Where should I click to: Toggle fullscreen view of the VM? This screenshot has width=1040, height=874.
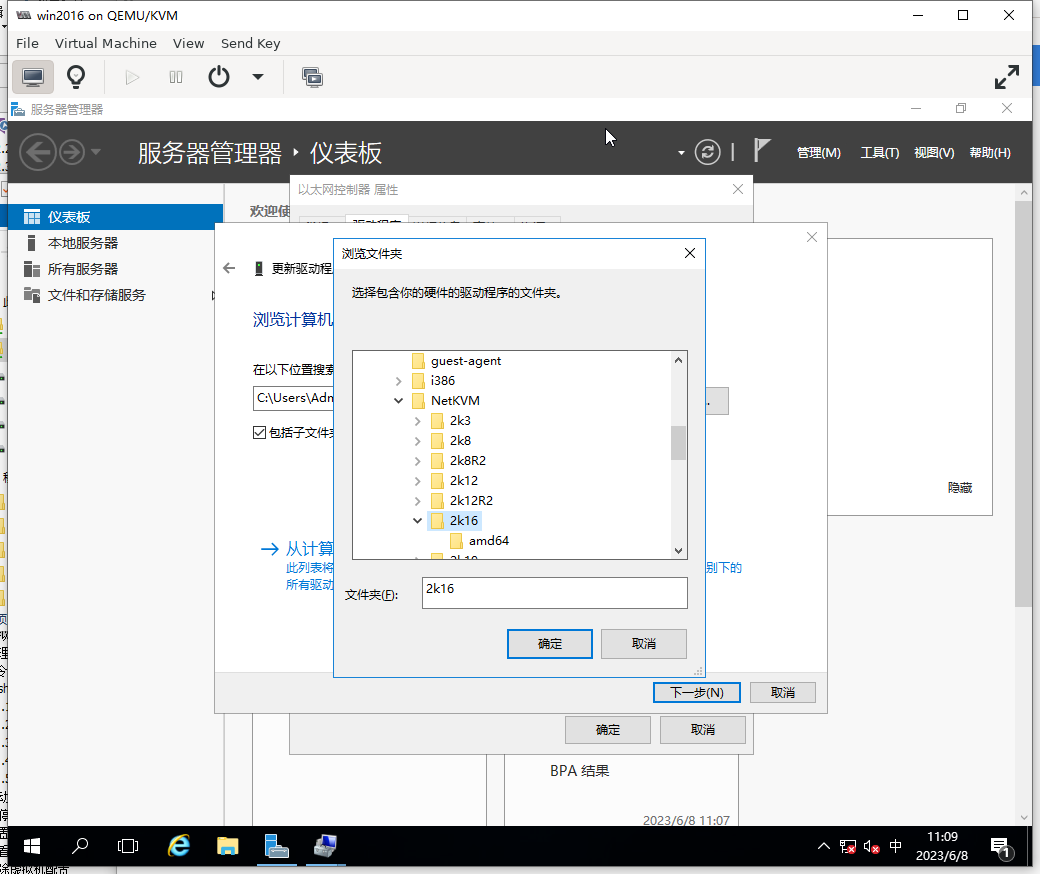tap(1006, 77)
